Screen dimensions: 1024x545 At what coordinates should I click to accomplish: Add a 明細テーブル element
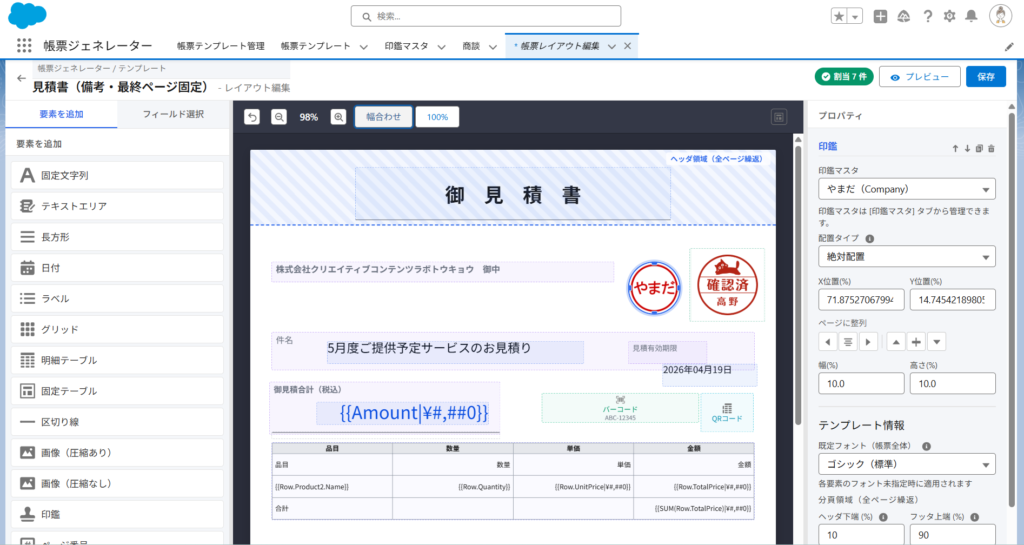(117, 360)
